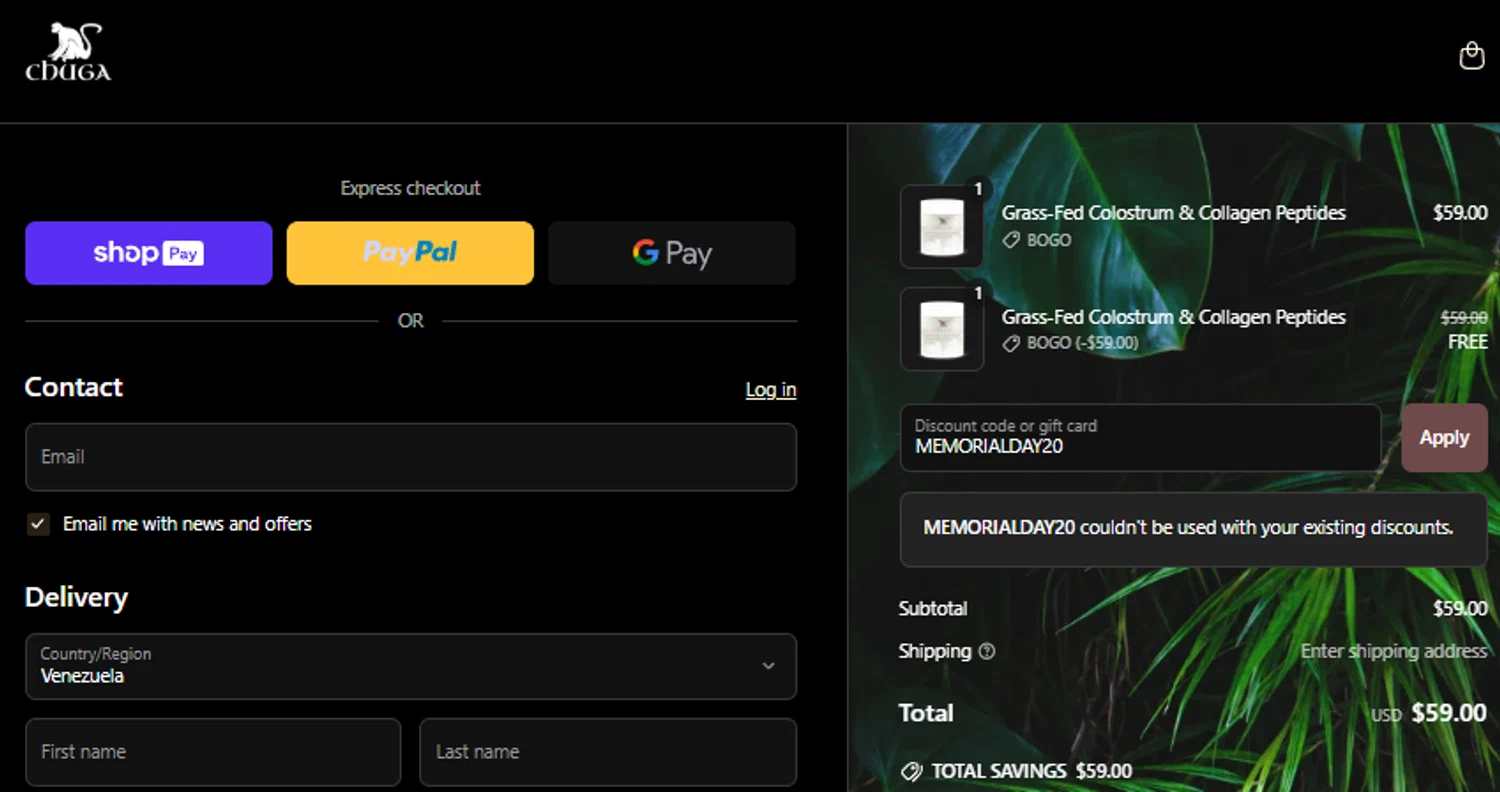Click the Enter shipping address text
Screen dimensions: 1500x792
click(1394, 651)
